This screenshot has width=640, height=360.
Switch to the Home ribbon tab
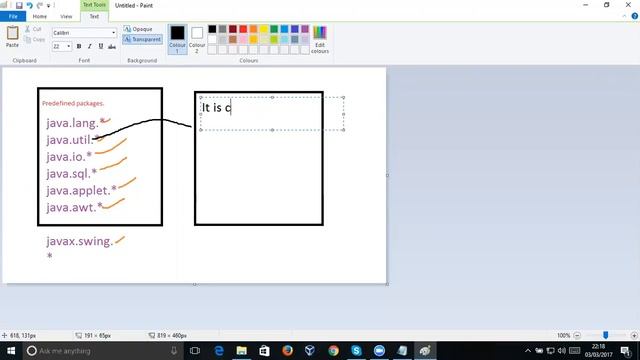click(x=40, y=16)
